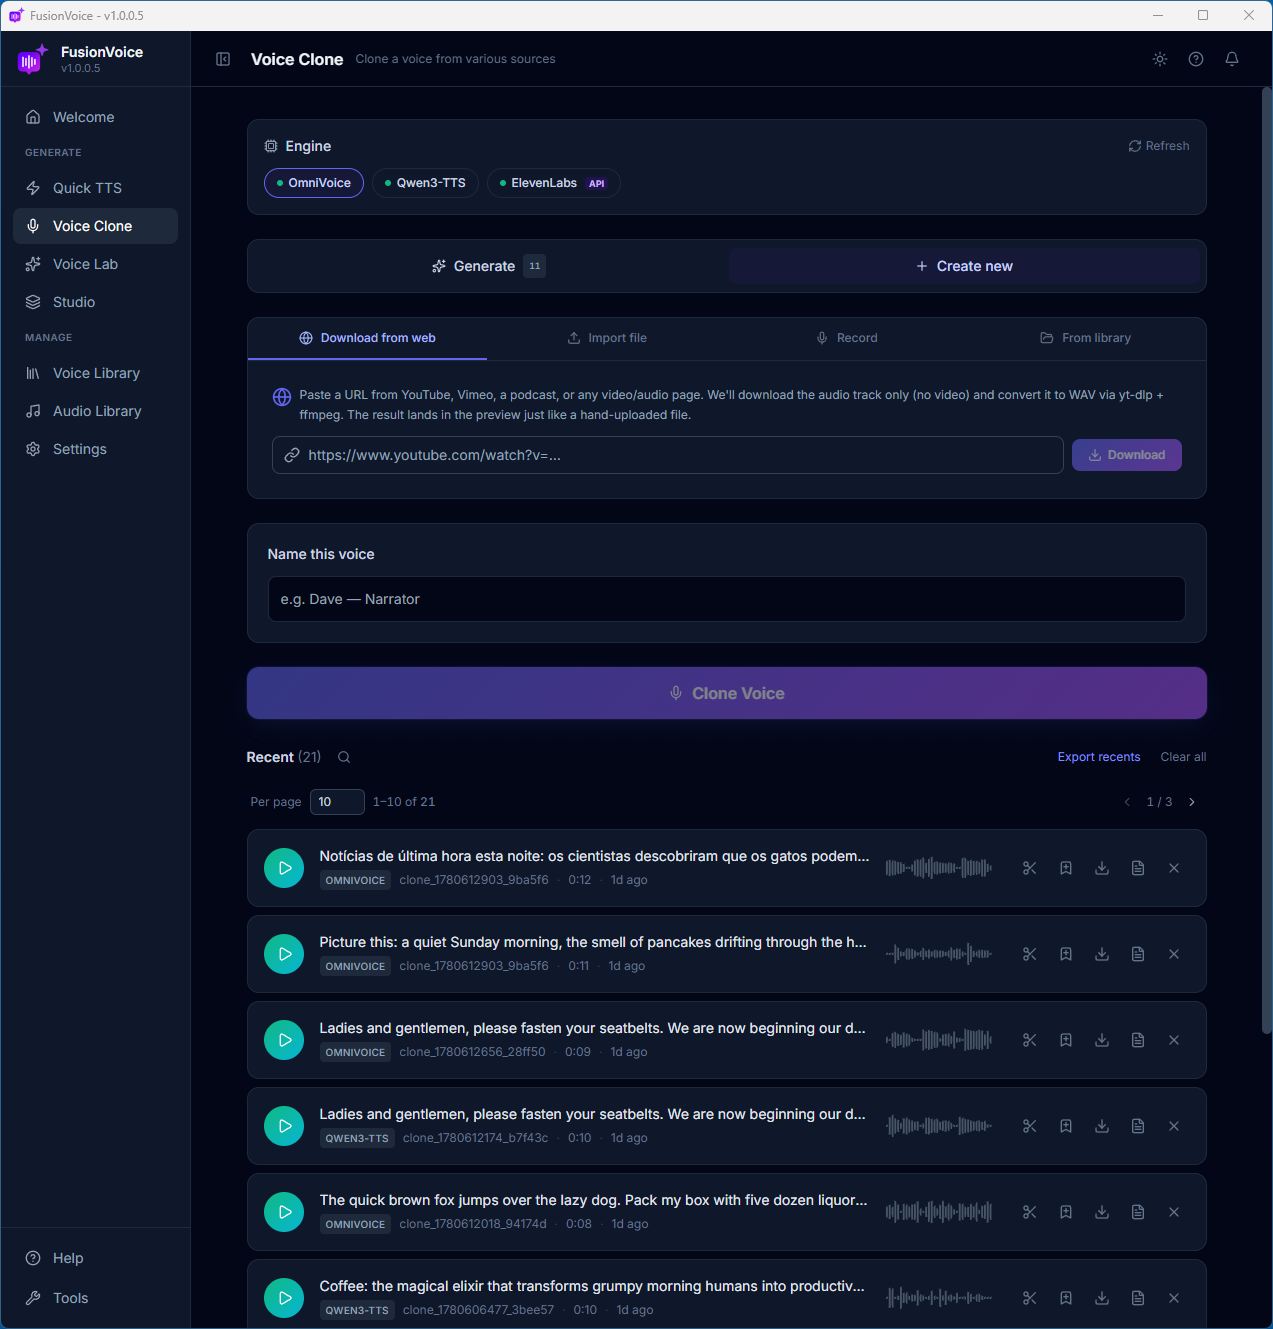Trim the Picture this clip with scissors
This screenshot has width=1273, height=1329.
[1030, 954]
